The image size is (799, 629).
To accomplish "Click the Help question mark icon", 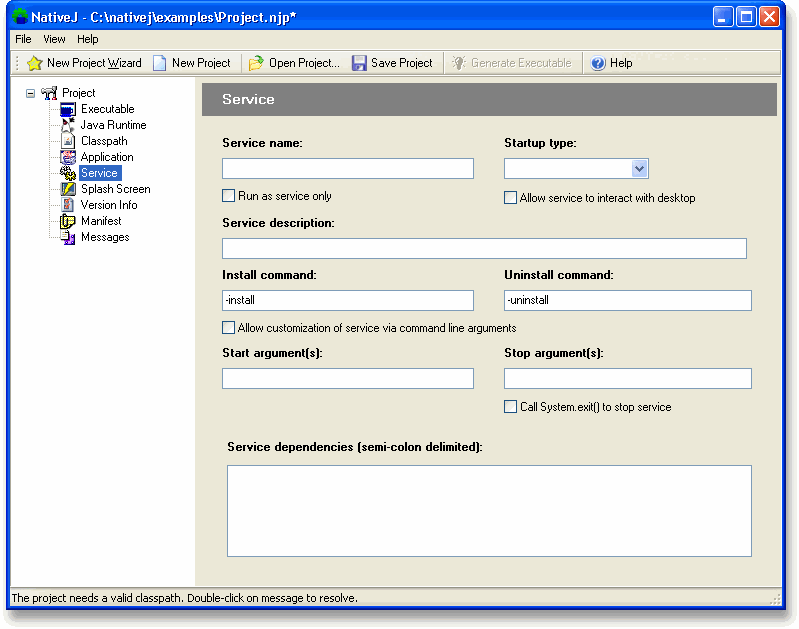I will coord(598,63).
